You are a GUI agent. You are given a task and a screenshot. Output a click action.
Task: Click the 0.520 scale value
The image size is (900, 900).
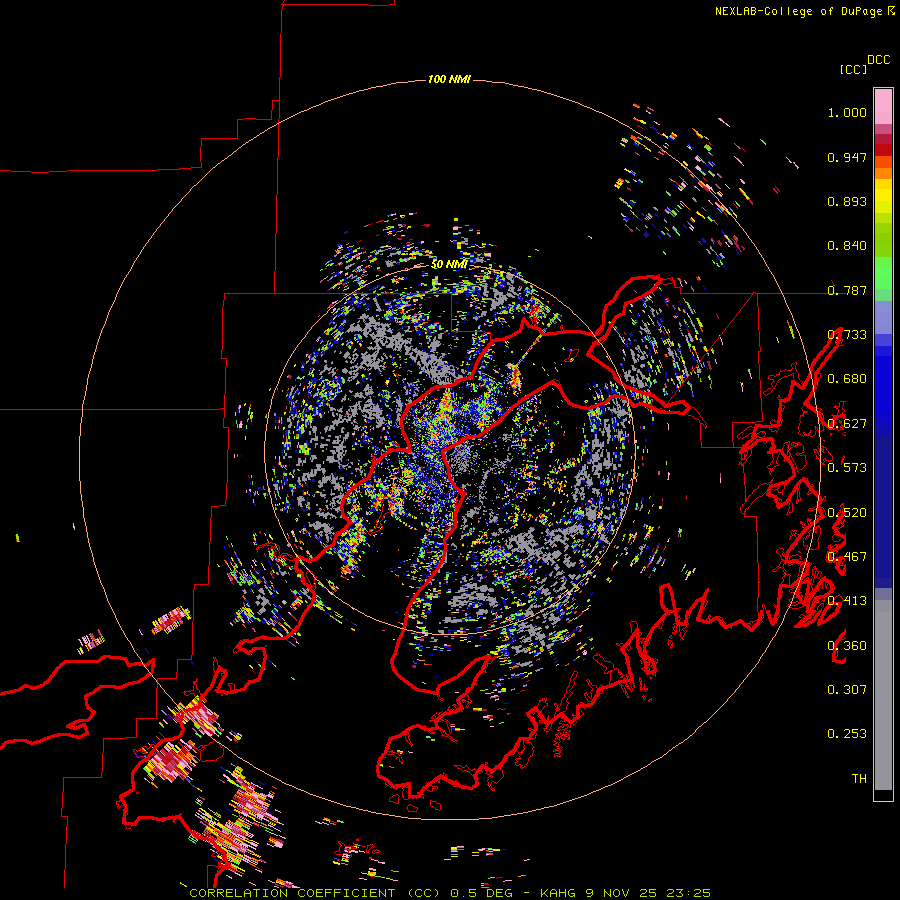(x=847, y=513)
